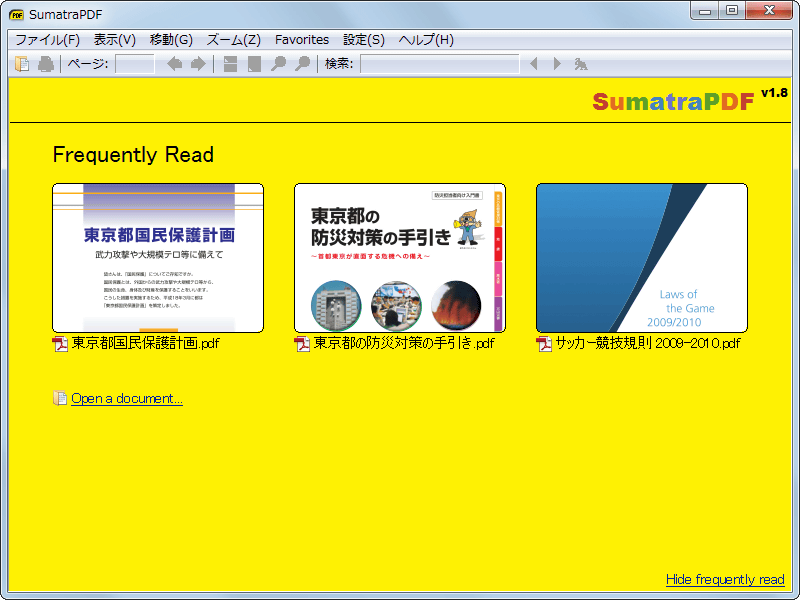Open the ファイル(F) menu
The image size is (800, 600).
coord(47,40)
